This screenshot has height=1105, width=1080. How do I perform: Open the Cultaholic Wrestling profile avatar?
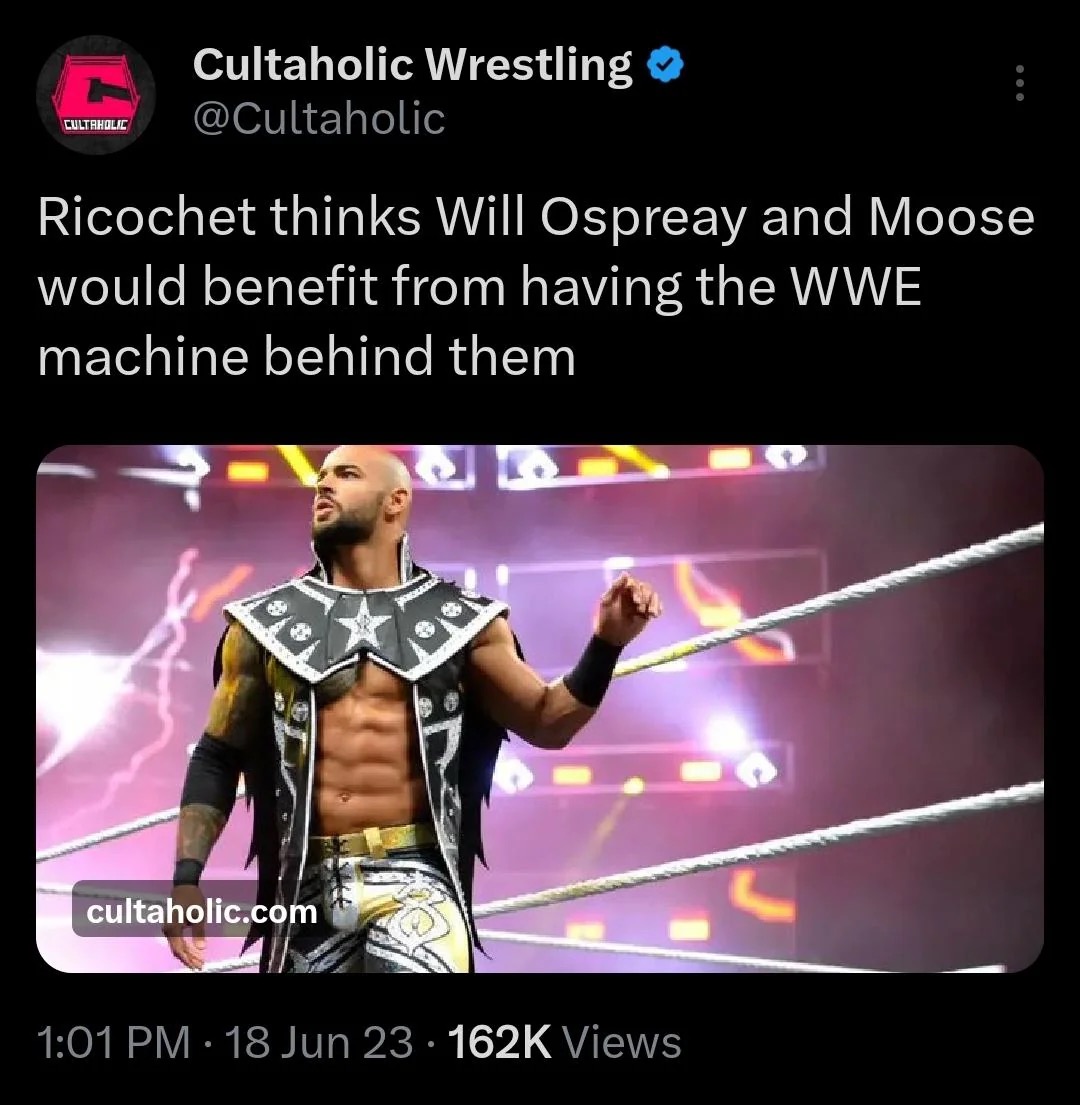(x=96, y=94)
